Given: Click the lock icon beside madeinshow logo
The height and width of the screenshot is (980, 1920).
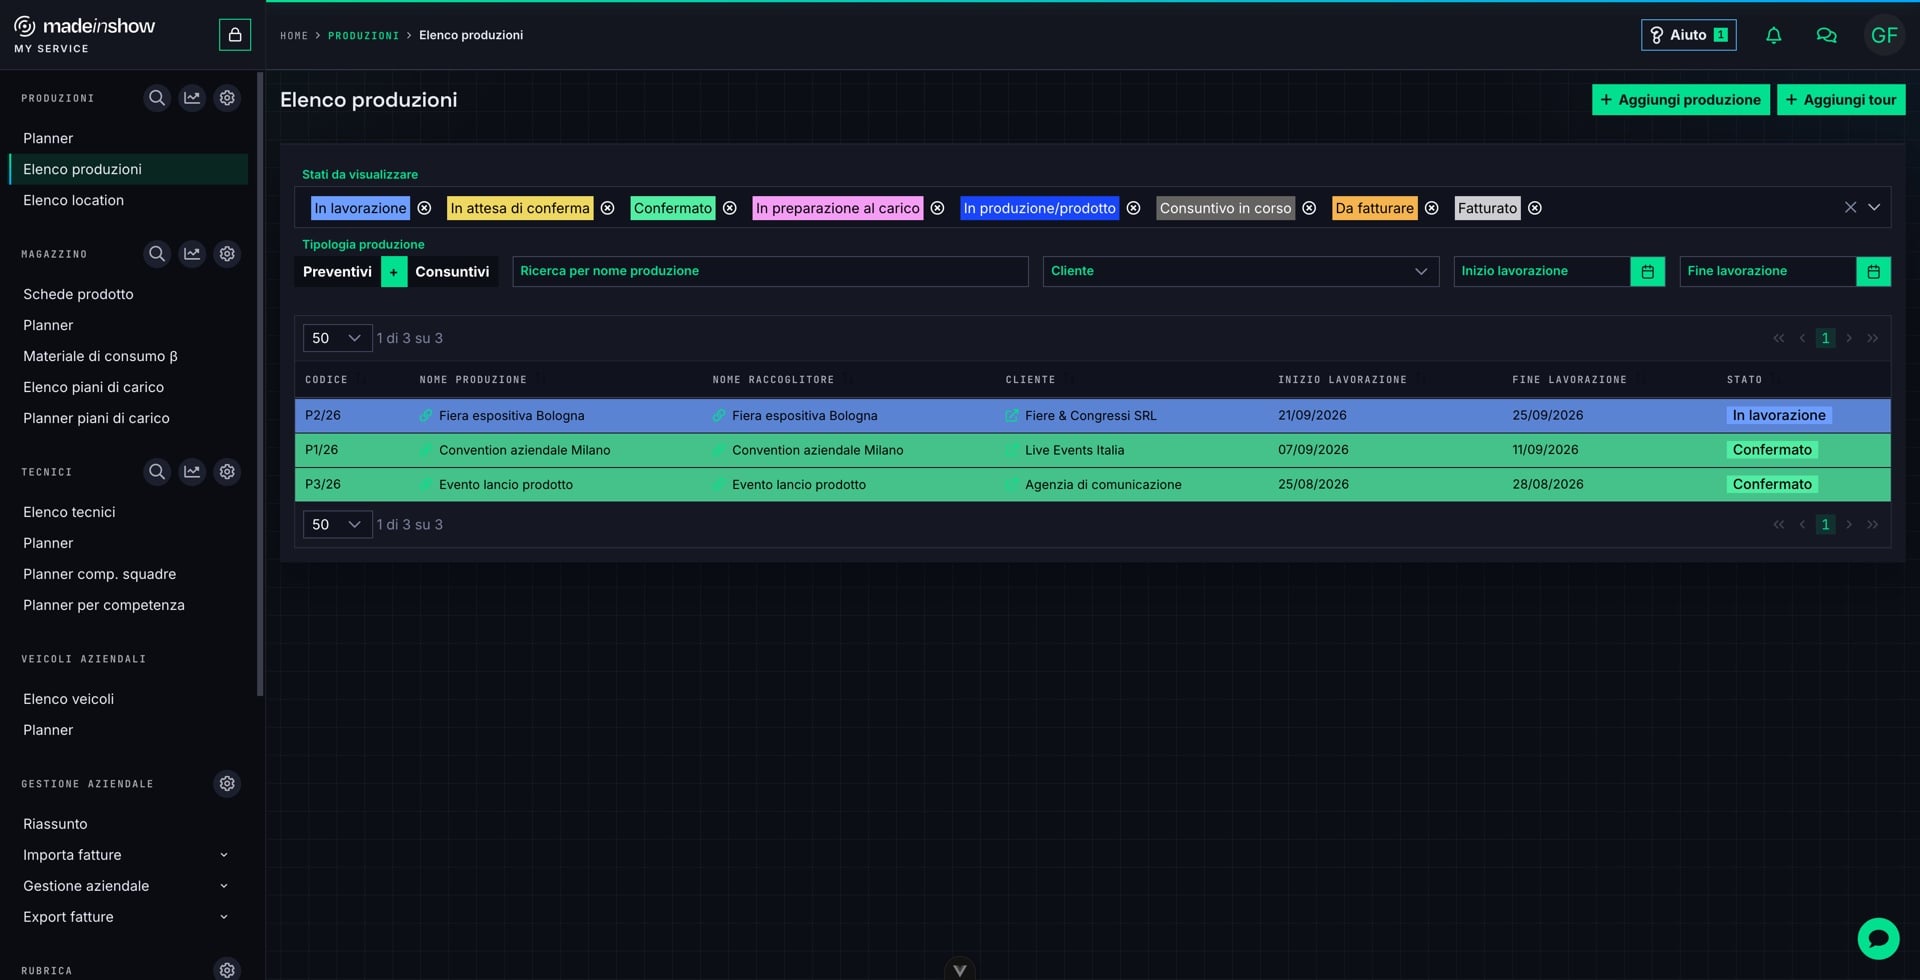Looking at the screenshot, I should pos(235,35).
